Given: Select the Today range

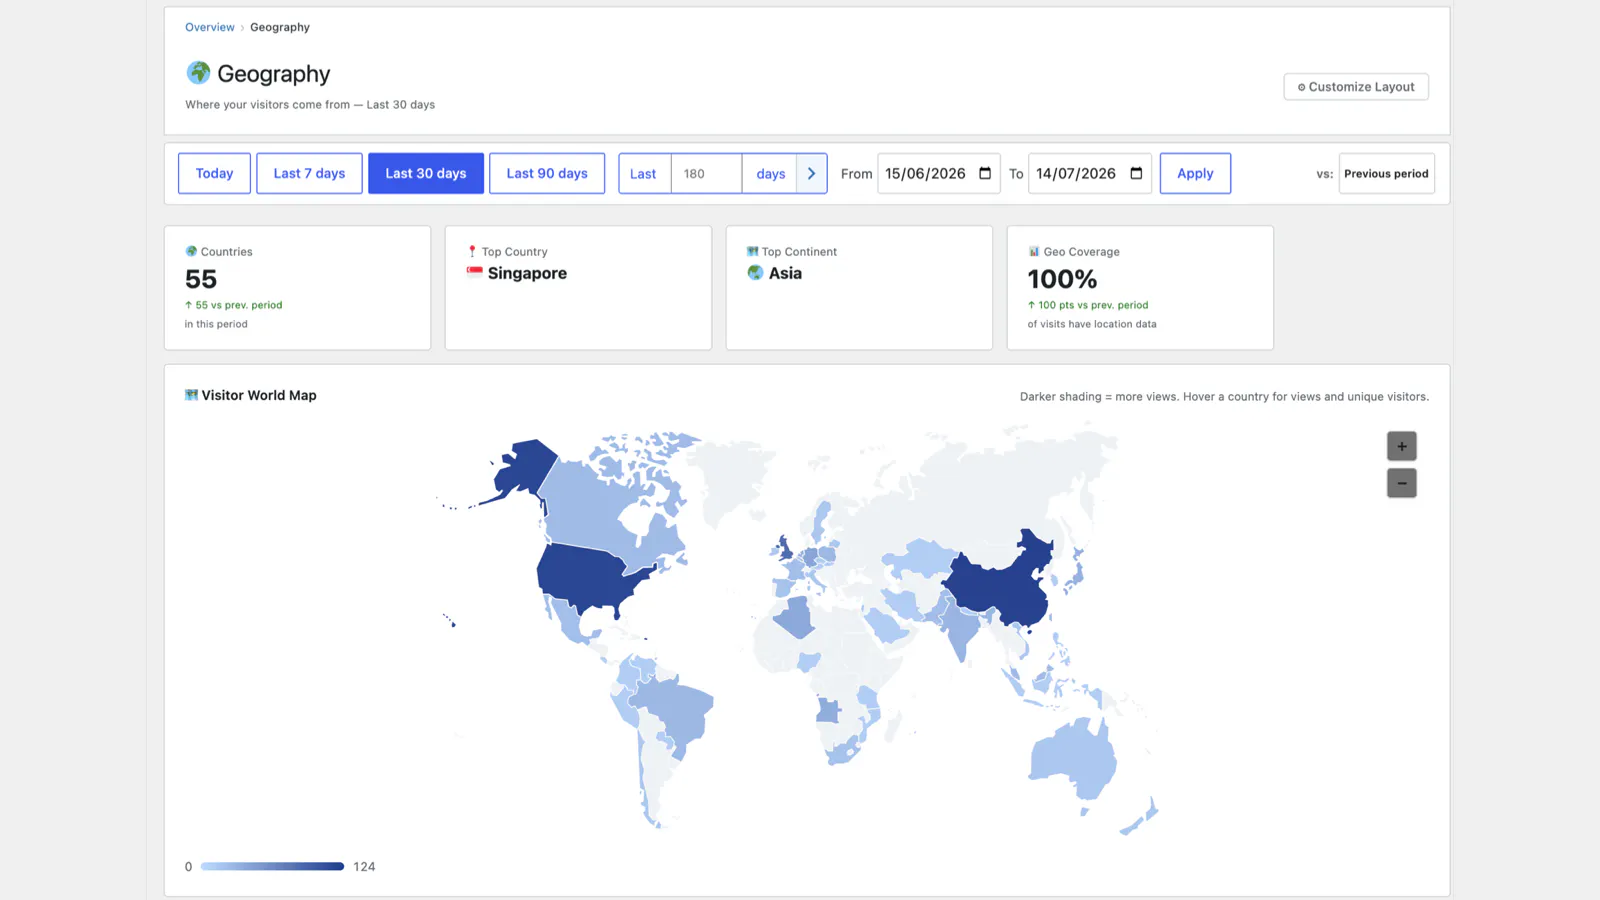Looking at the screenshot, I should coord(214,173).
